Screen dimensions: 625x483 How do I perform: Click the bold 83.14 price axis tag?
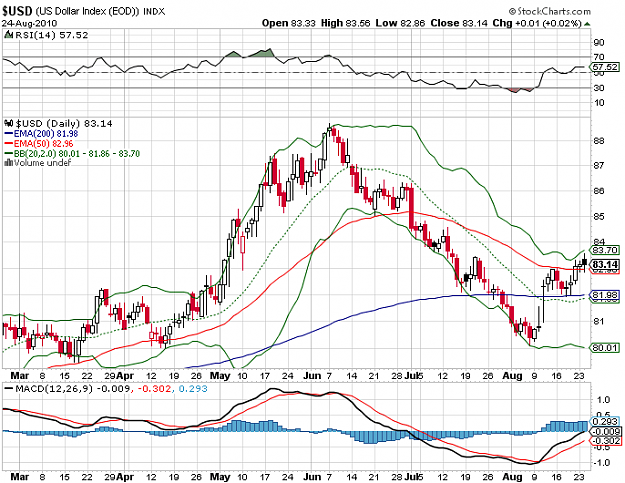click(605, 264)
